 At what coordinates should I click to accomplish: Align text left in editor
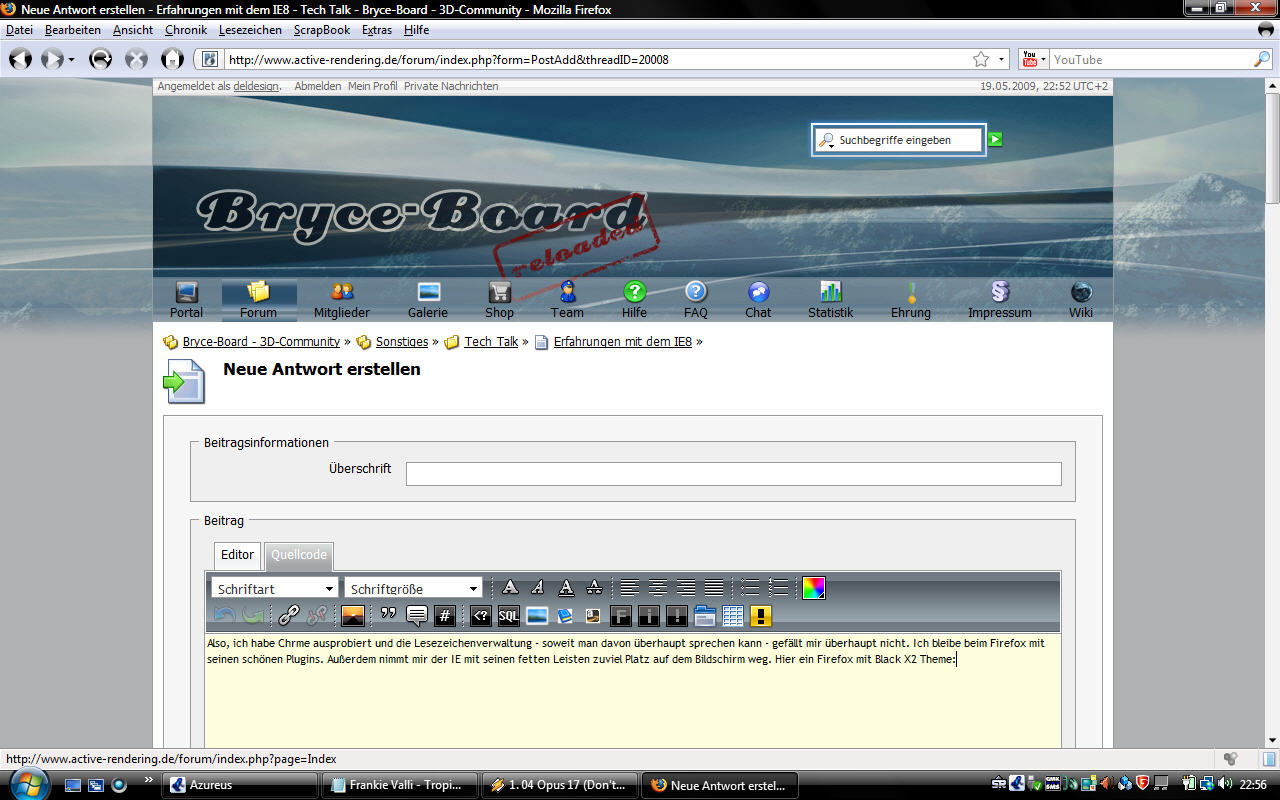(x=629, y=588)
